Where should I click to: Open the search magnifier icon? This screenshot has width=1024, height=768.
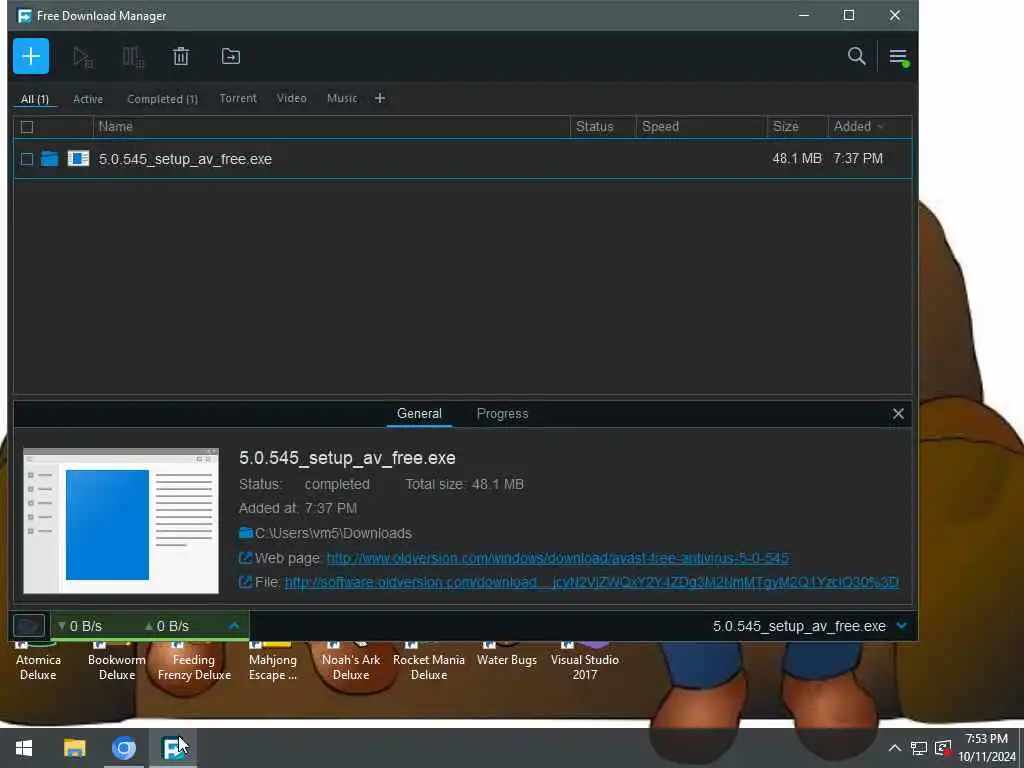[856, 56]
